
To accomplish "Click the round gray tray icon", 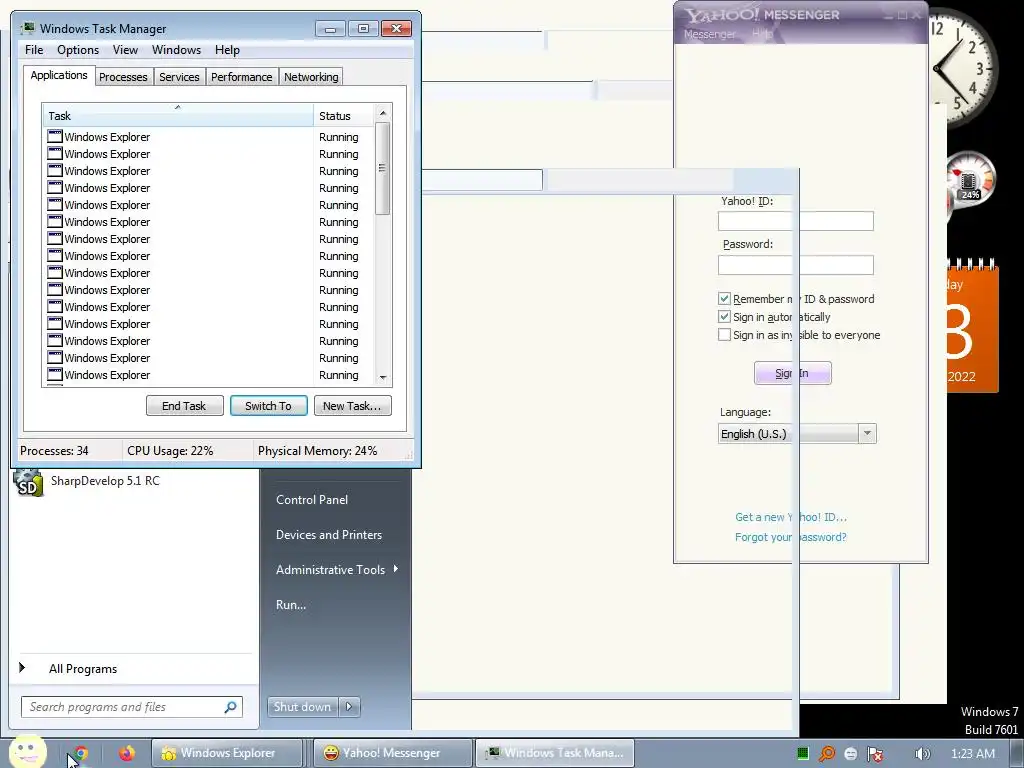I will click(850, 754).
